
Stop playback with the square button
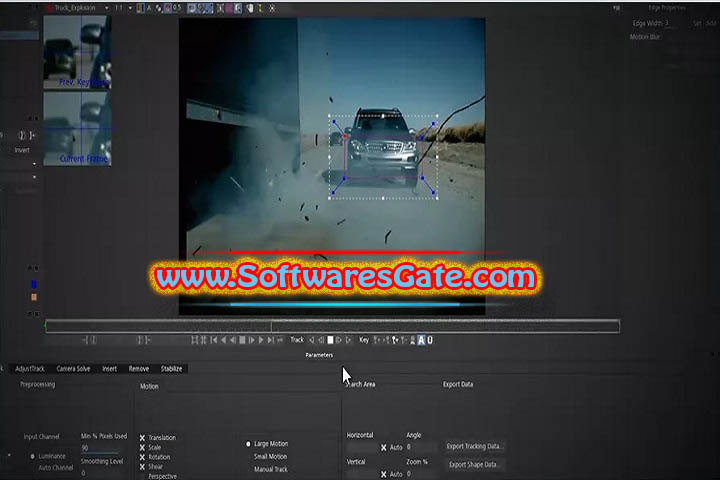[242, 340]
